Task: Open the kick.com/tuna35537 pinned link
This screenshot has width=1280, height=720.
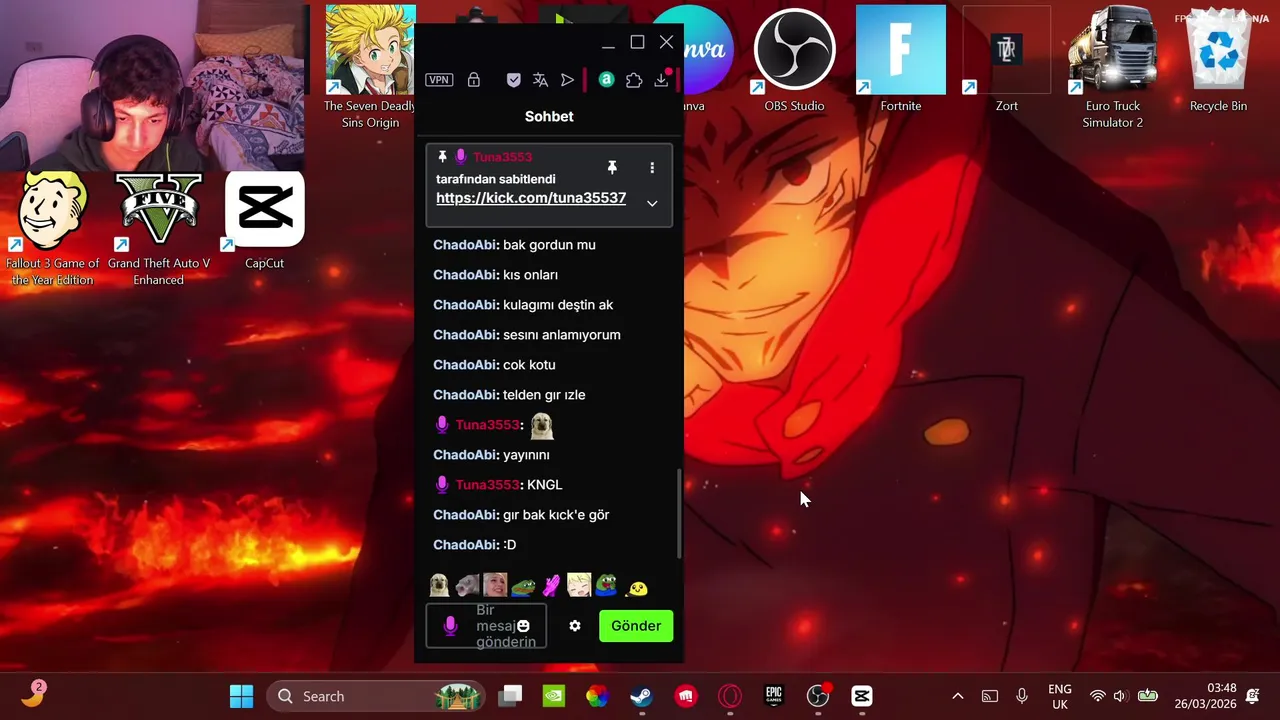Action: 531,198
